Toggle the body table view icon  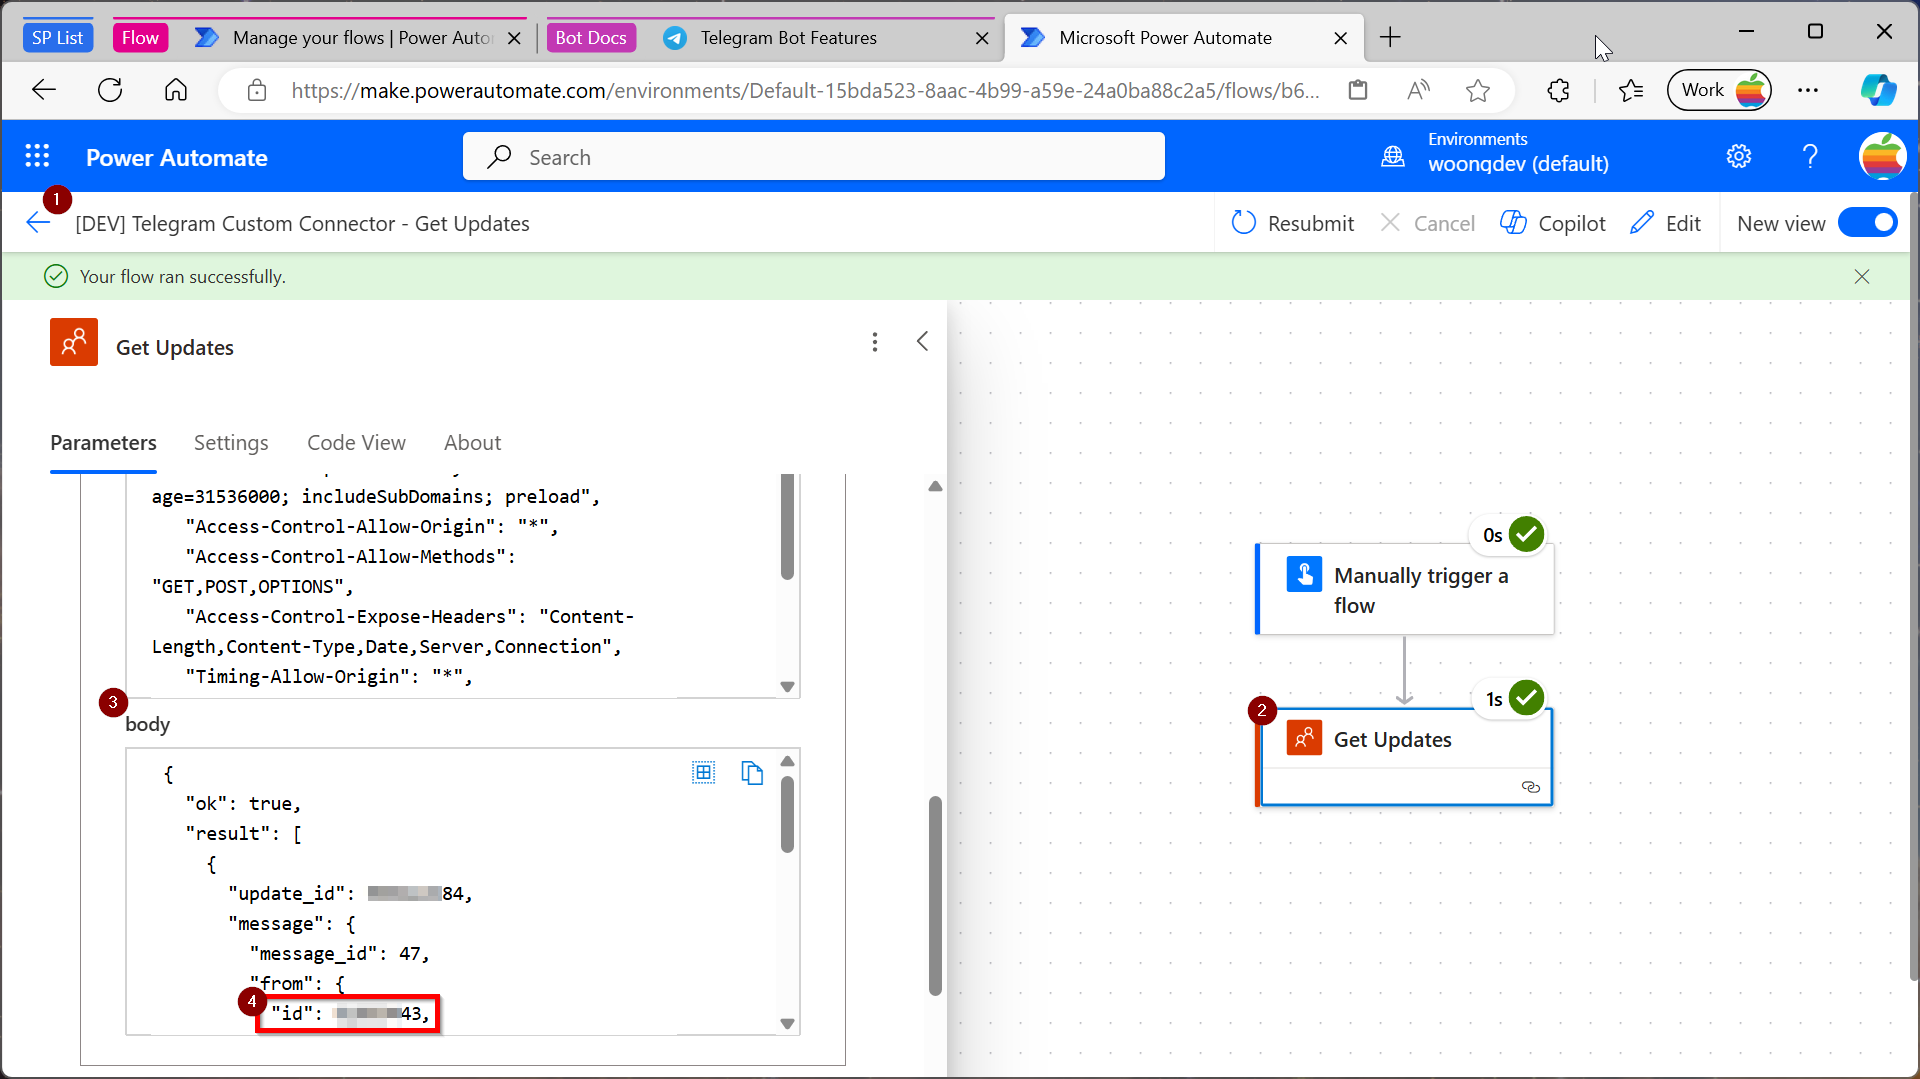coord(704,772)
